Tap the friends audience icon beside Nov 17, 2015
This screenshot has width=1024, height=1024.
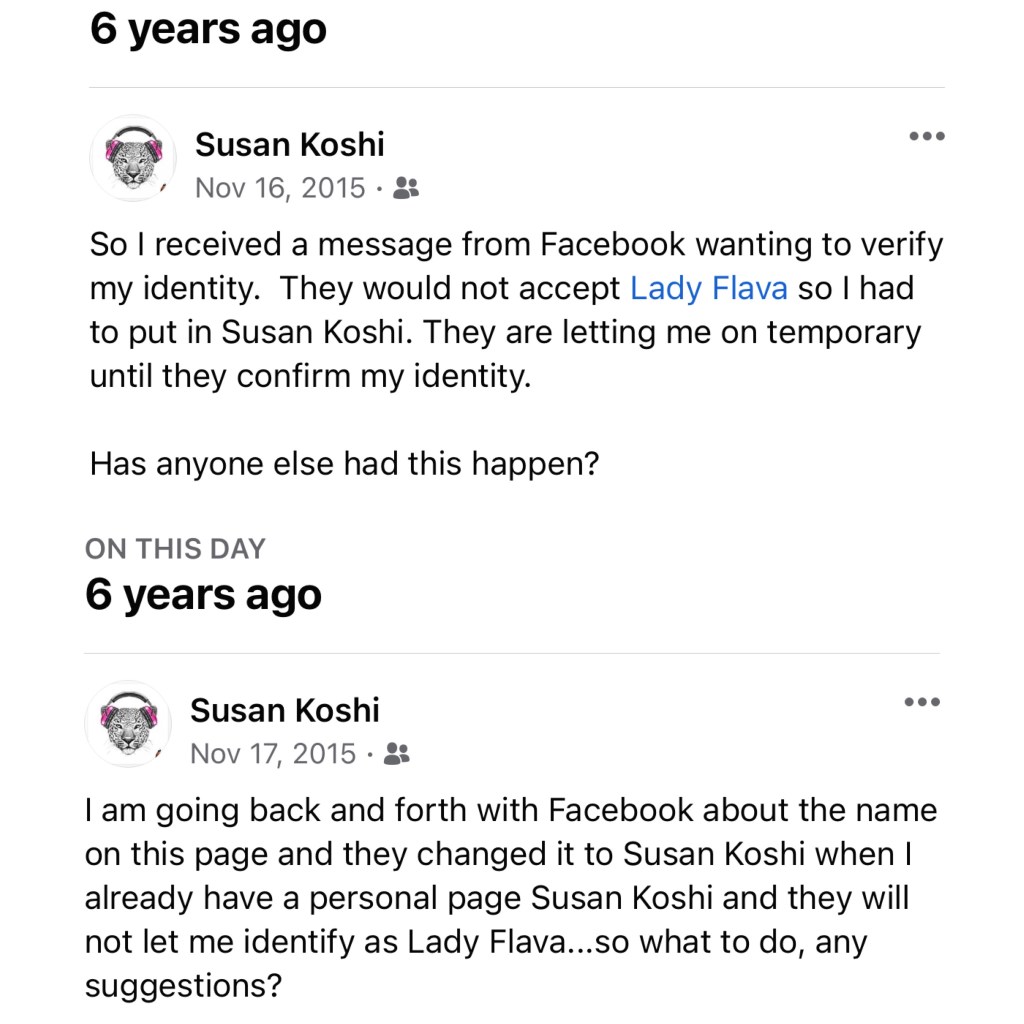tap(397, 754)
